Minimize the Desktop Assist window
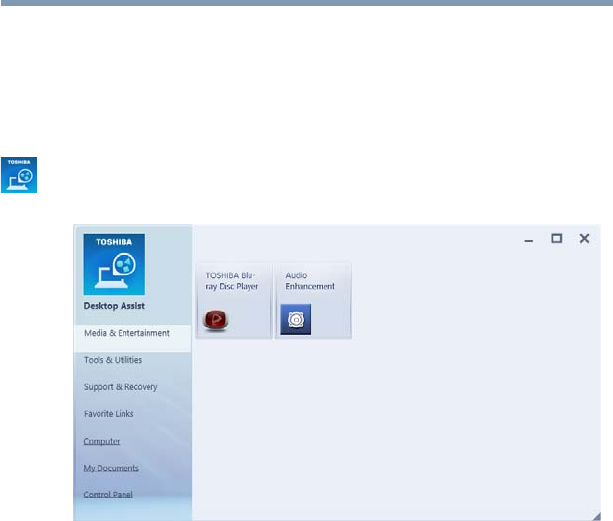This screenshot has height=521, width=613. pos(529,241)
